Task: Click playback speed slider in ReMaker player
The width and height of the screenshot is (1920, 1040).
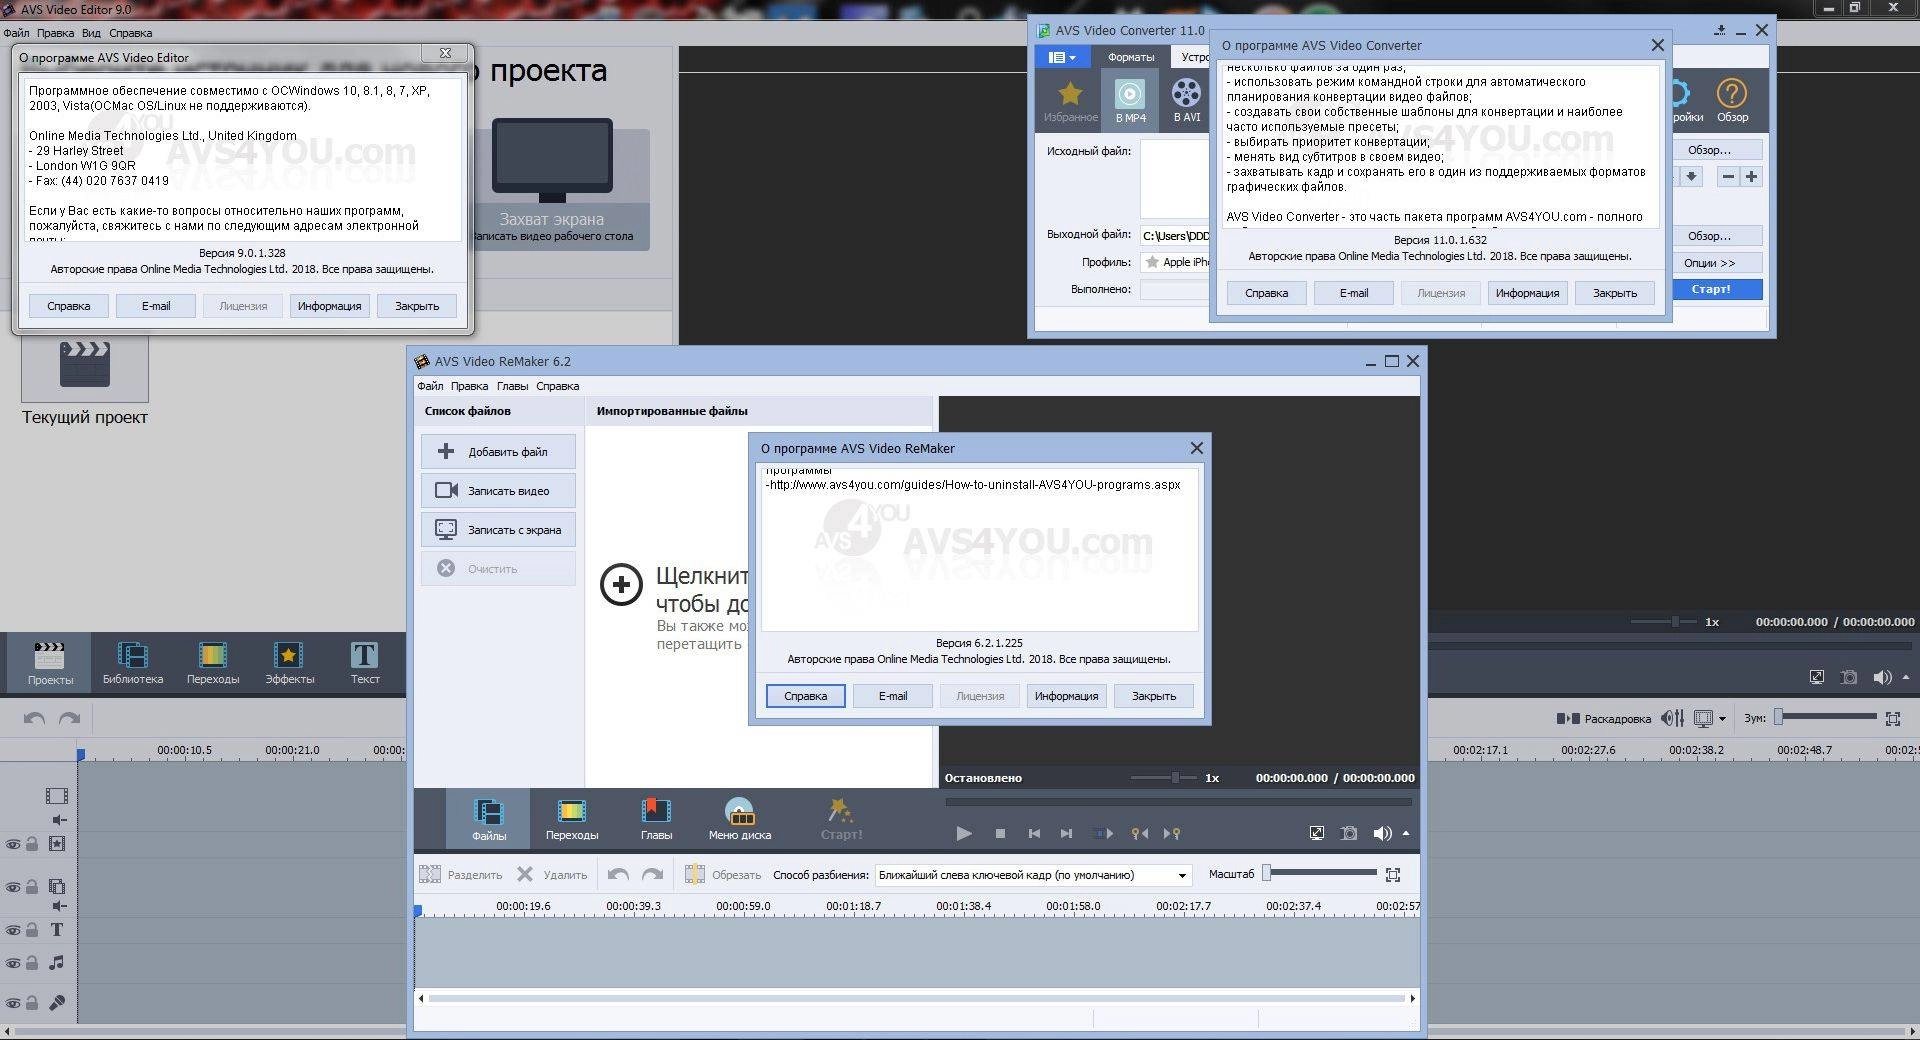Action: tap(1164, 777)
